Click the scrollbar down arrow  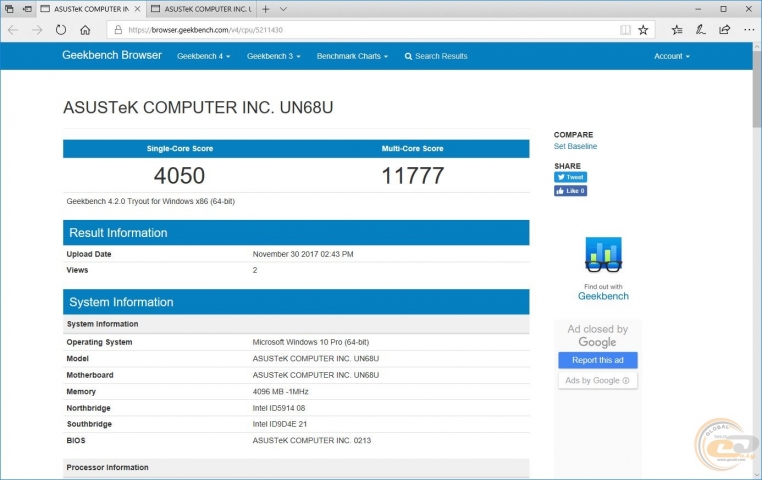[x=757, y=474]
